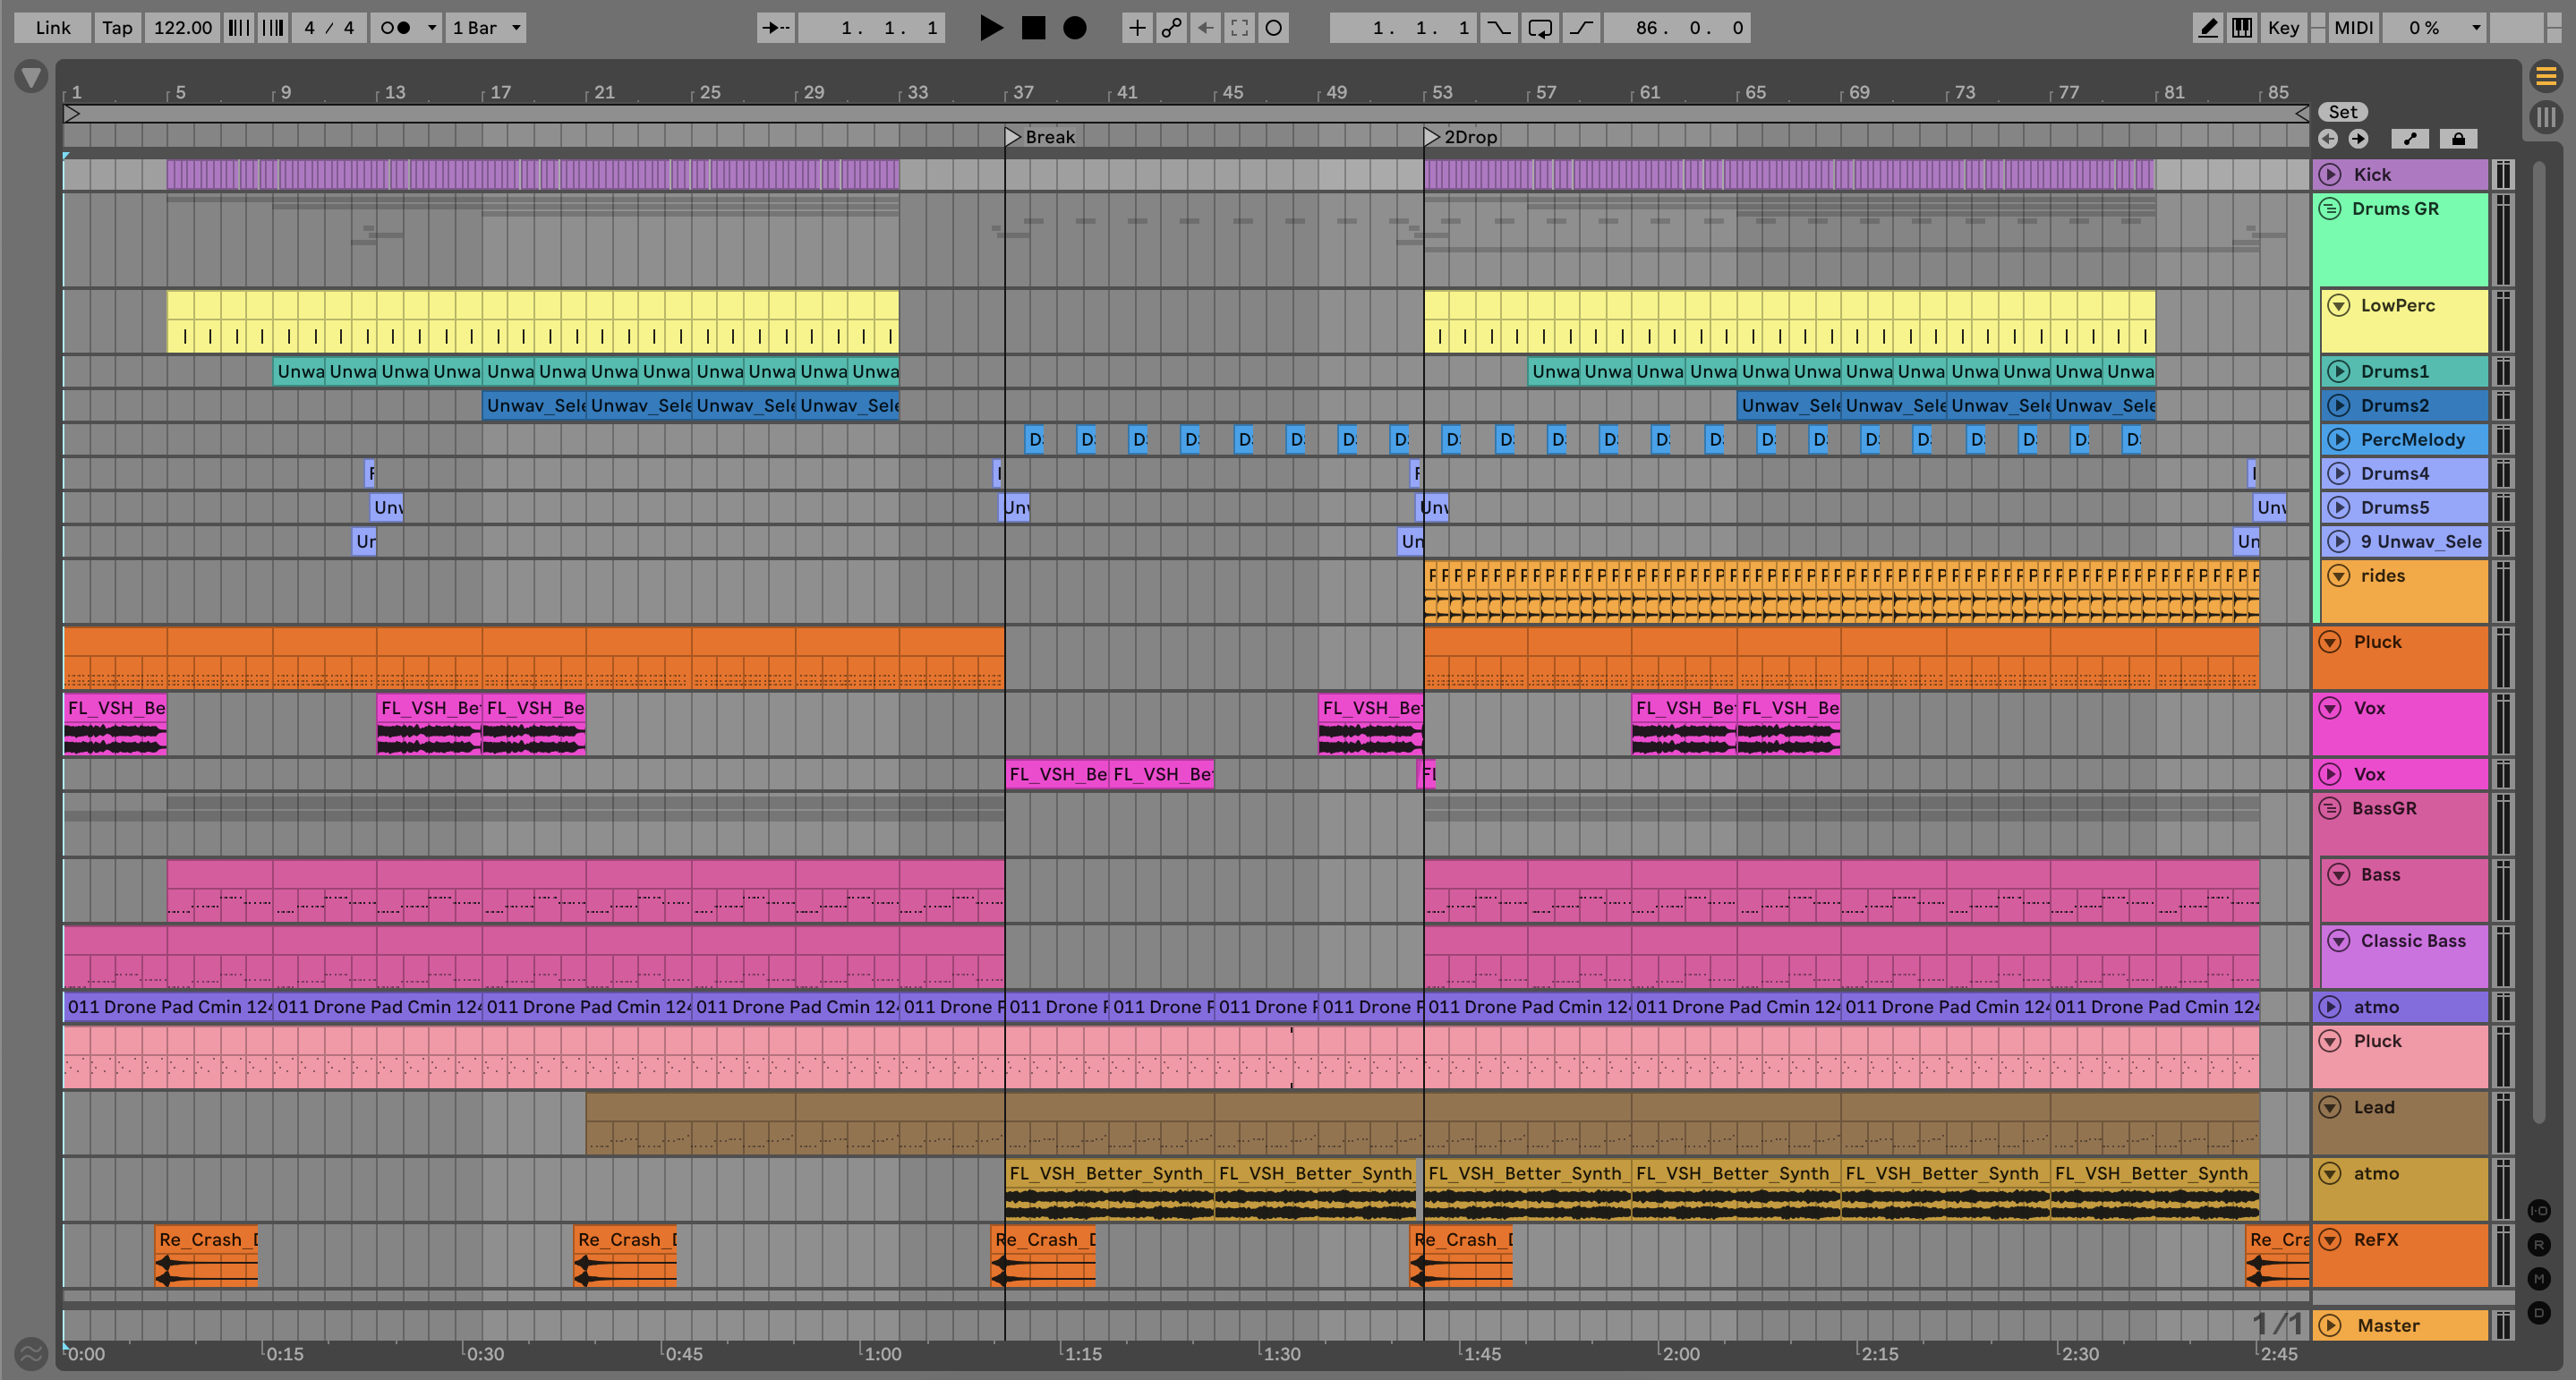This screenshot has height=1380, width=2576.
Task: Unfold the Lead track
Action: [x=2330, y=1107]
